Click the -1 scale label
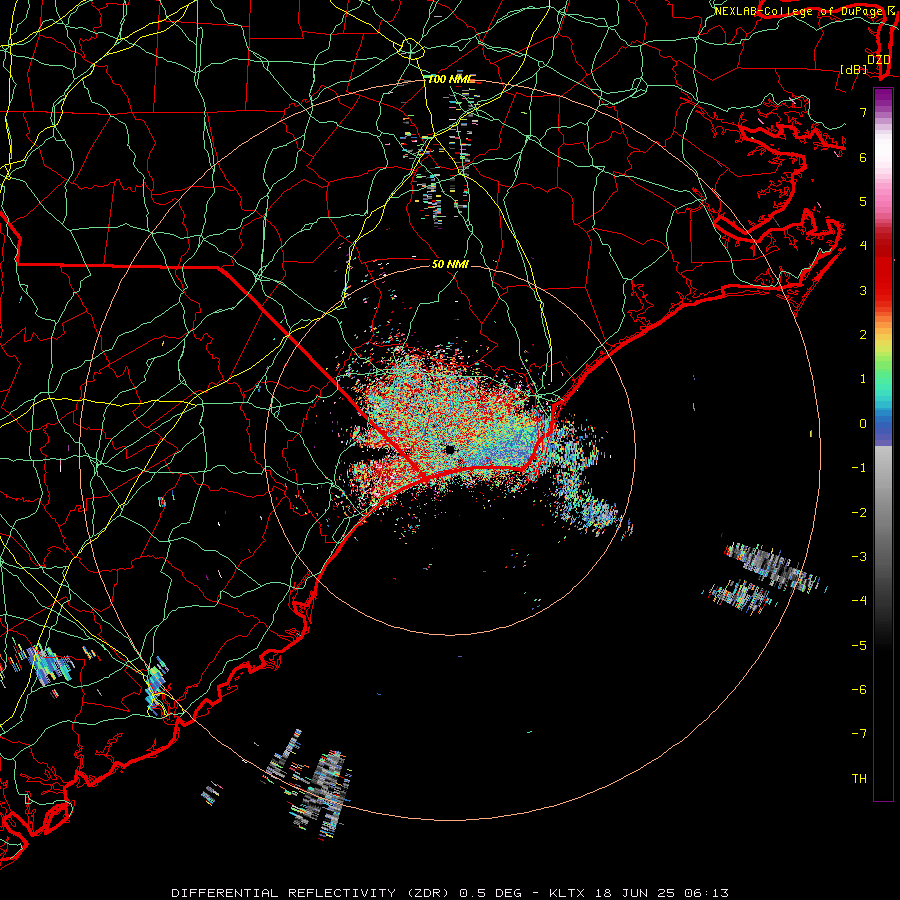The image size is (900, 900). pos(859,468)
